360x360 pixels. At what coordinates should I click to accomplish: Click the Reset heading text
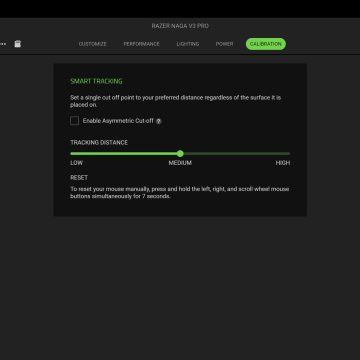tap(79, 178)
